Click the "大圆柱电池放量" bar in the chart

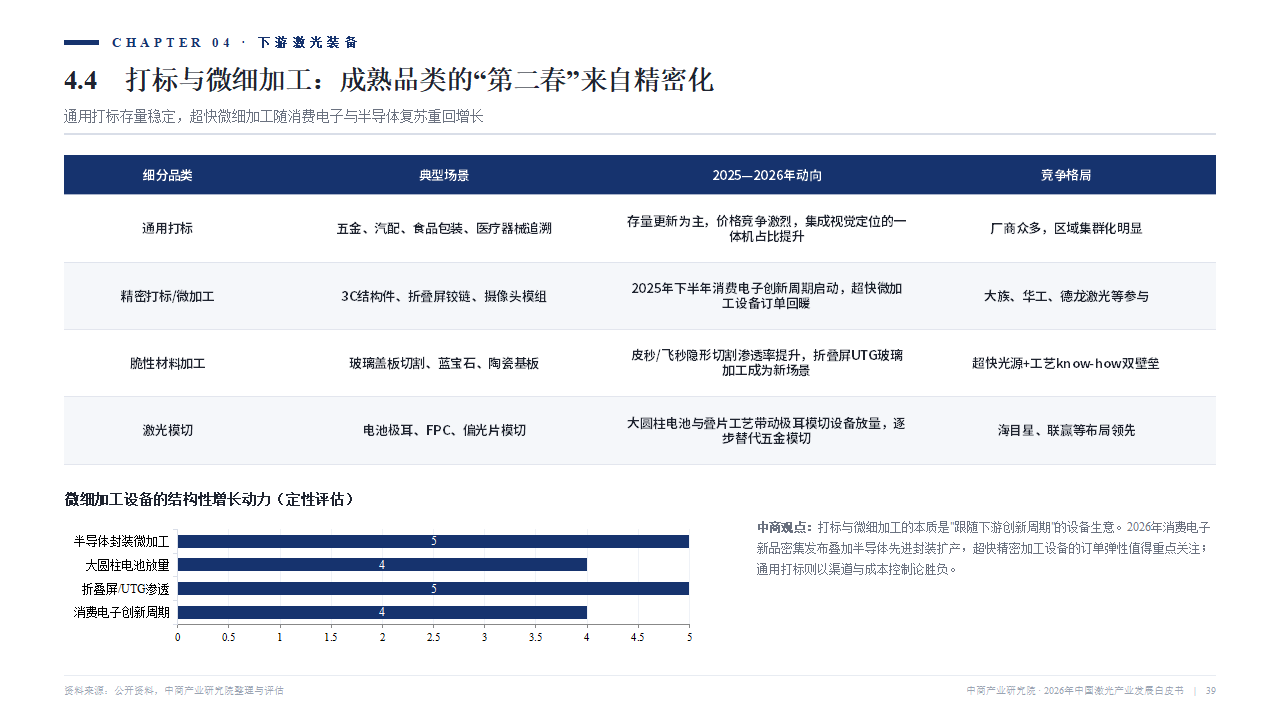[x=382, y=565]
